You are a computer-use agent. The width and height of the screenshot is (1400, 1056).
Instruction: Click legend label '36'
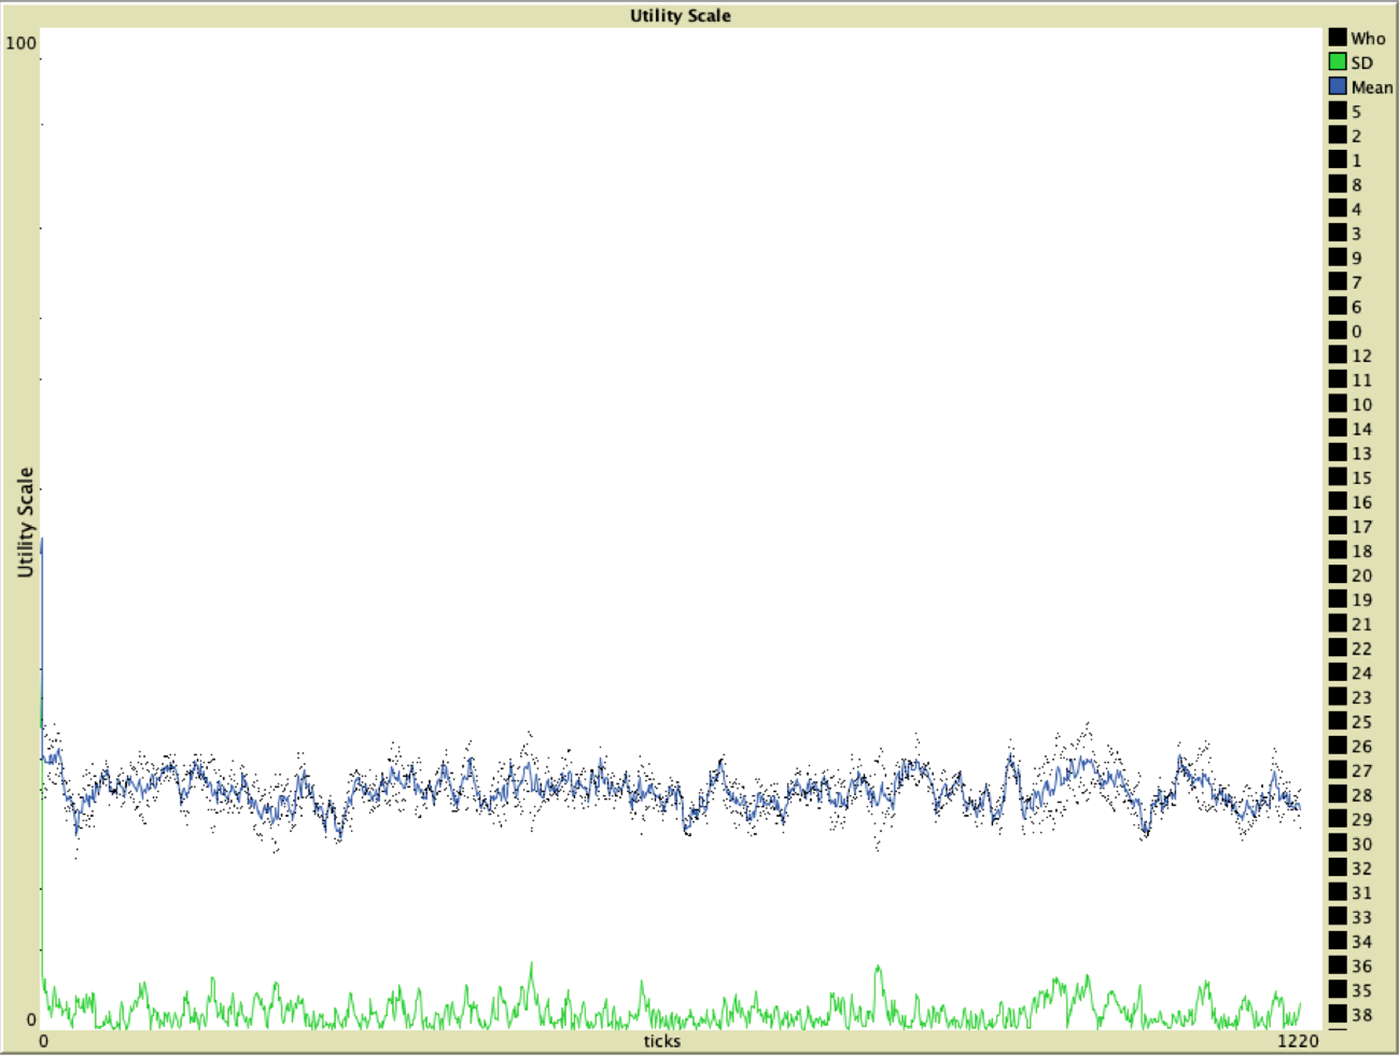1362,966
